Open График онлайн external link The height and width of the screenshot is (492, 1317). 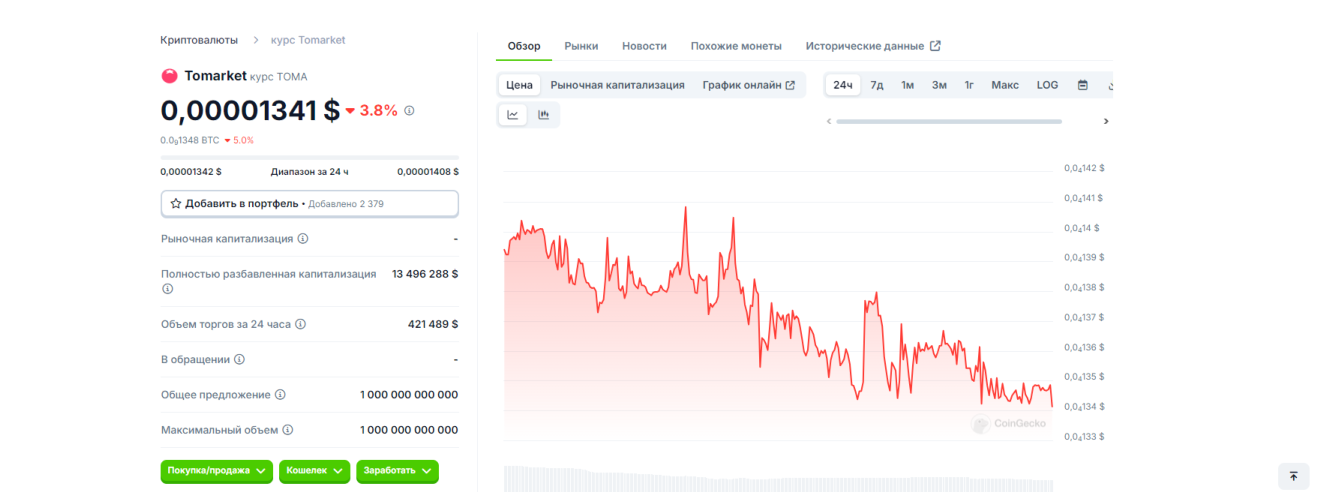(749, 85)
